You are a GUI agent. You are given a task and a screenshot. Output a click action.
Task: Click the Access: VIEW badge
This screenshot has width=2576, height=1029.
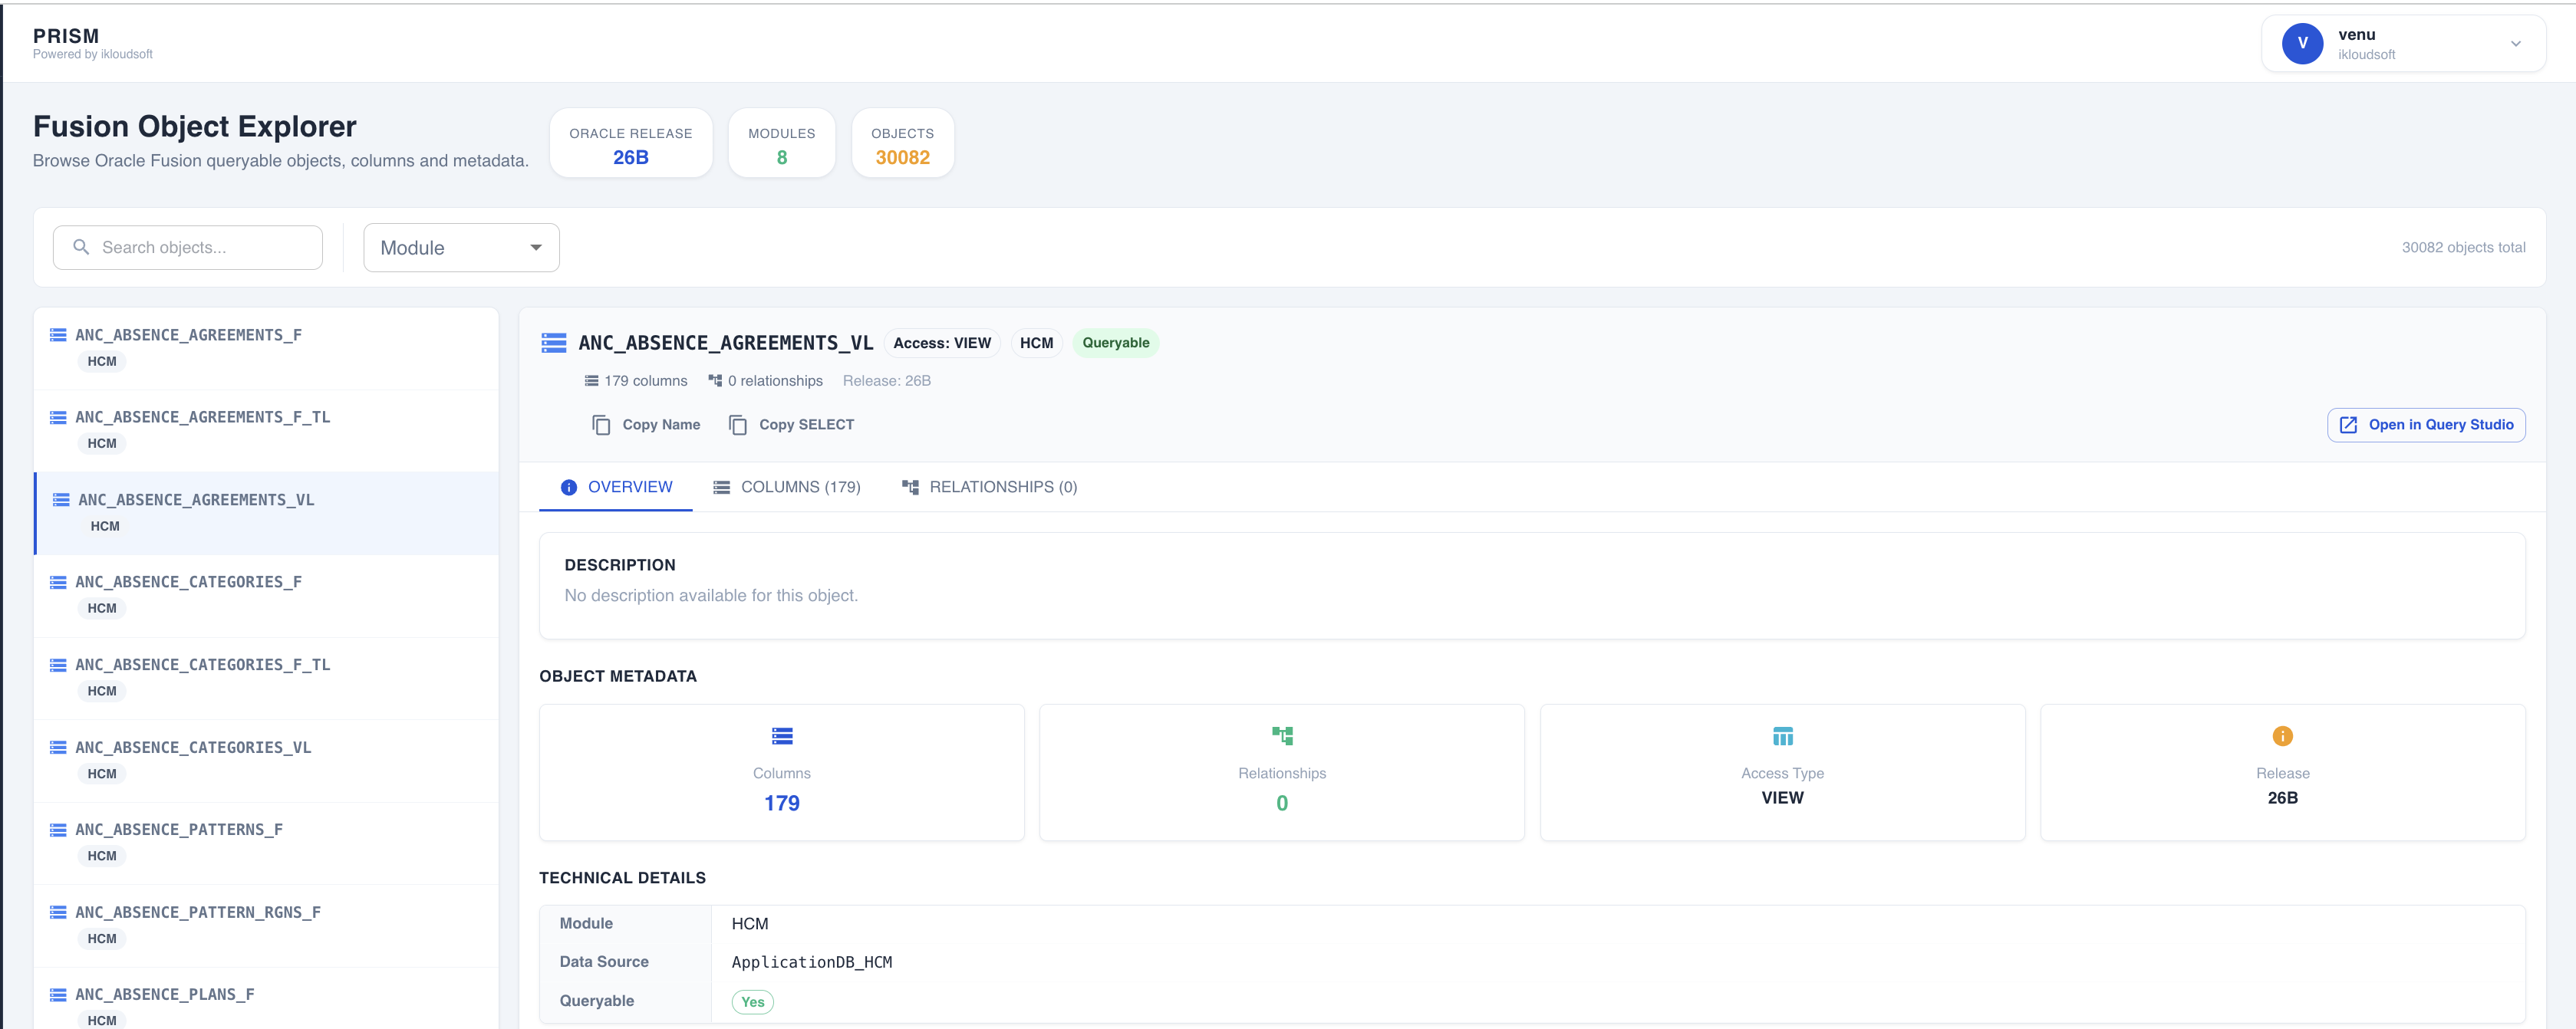pos(942,343)
